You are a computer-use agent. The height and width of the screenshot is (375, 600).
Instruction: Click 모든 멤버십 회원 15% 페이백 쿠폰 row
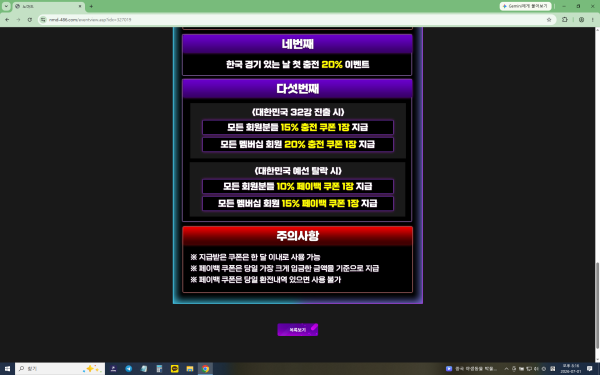[298, 203]
